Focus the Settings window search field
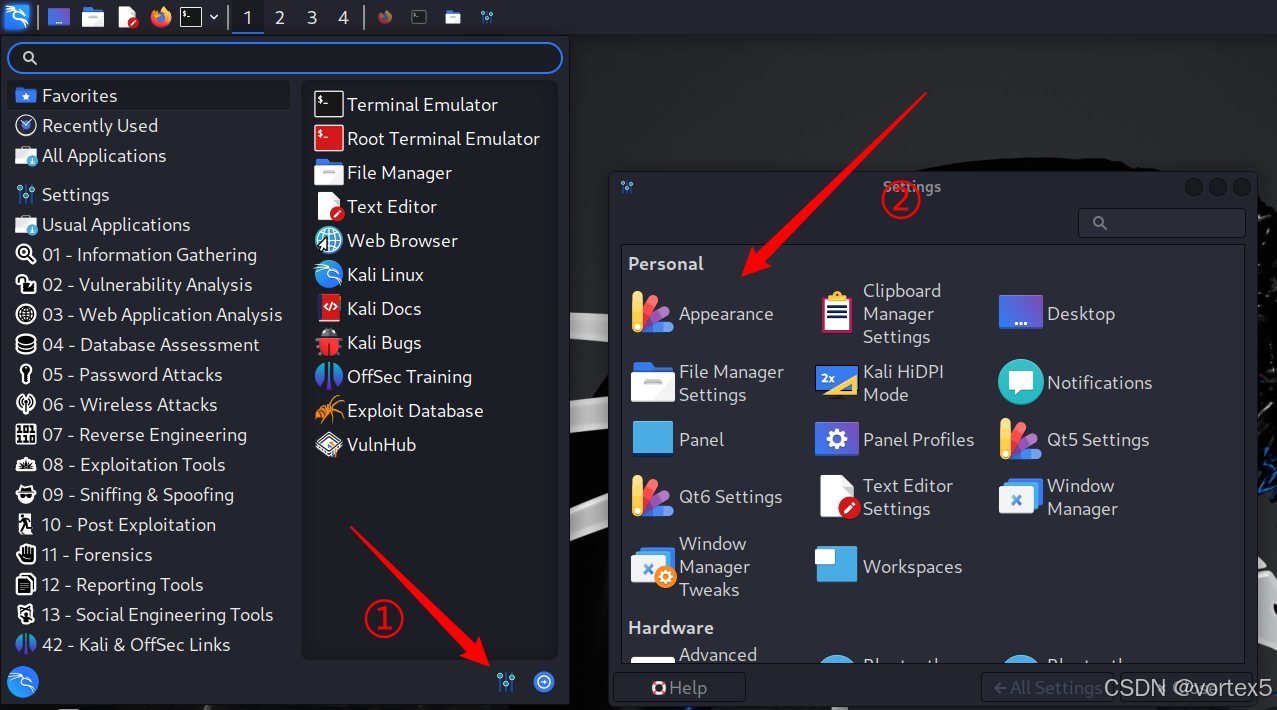 1162,223
